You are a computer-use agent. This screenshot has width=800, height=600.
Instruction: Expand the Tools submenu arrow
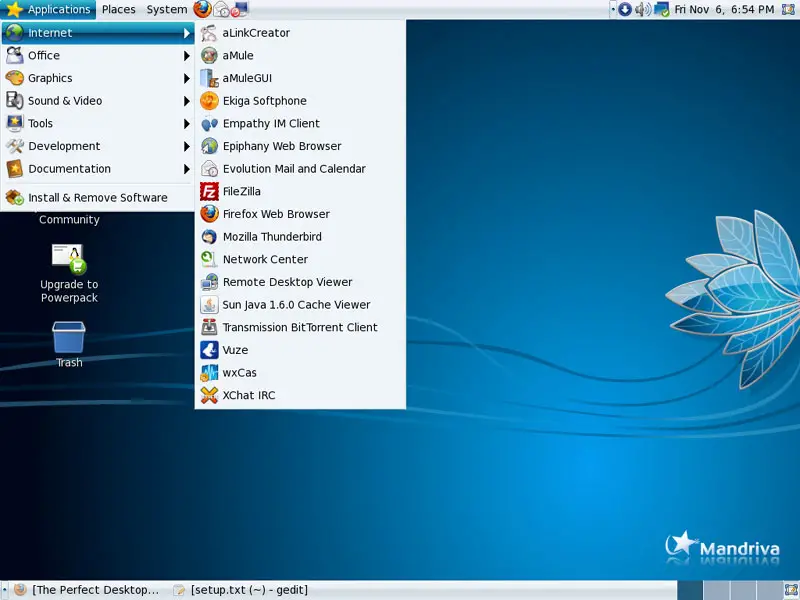tap(187, 123)
